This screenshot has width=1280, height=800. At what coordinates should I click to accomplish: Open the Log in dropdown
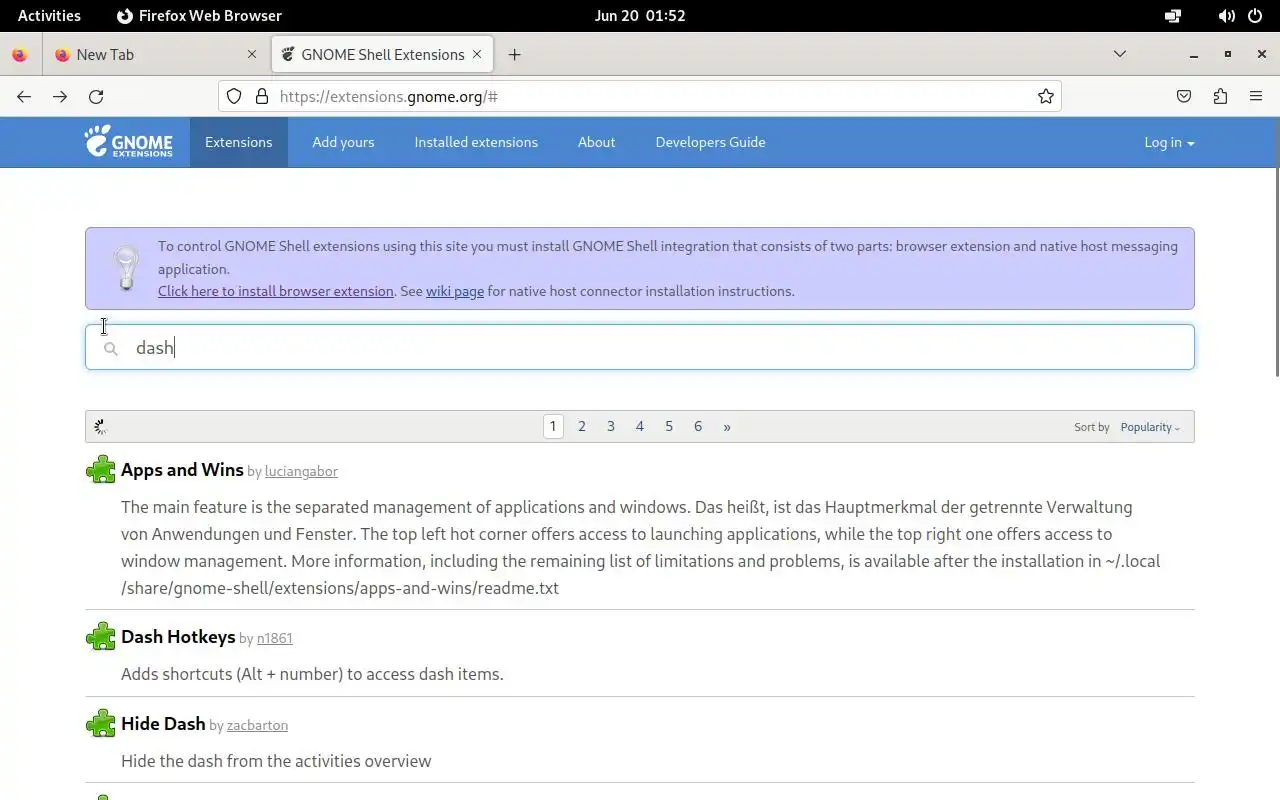[x=1169, y=142]
